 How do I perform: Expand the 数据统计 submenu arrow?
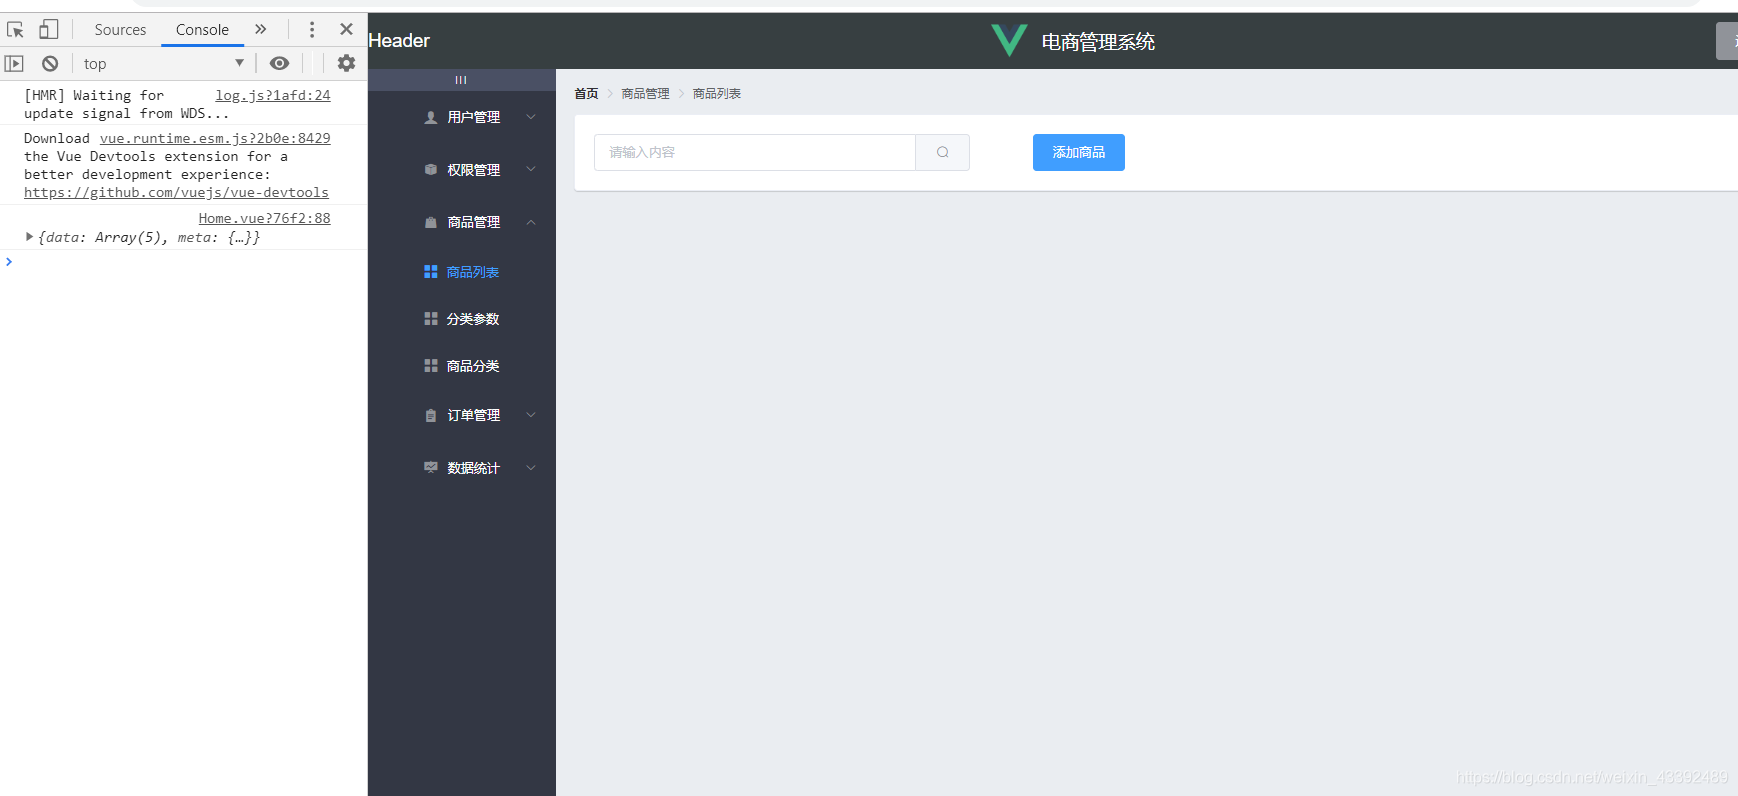point(531,467)
